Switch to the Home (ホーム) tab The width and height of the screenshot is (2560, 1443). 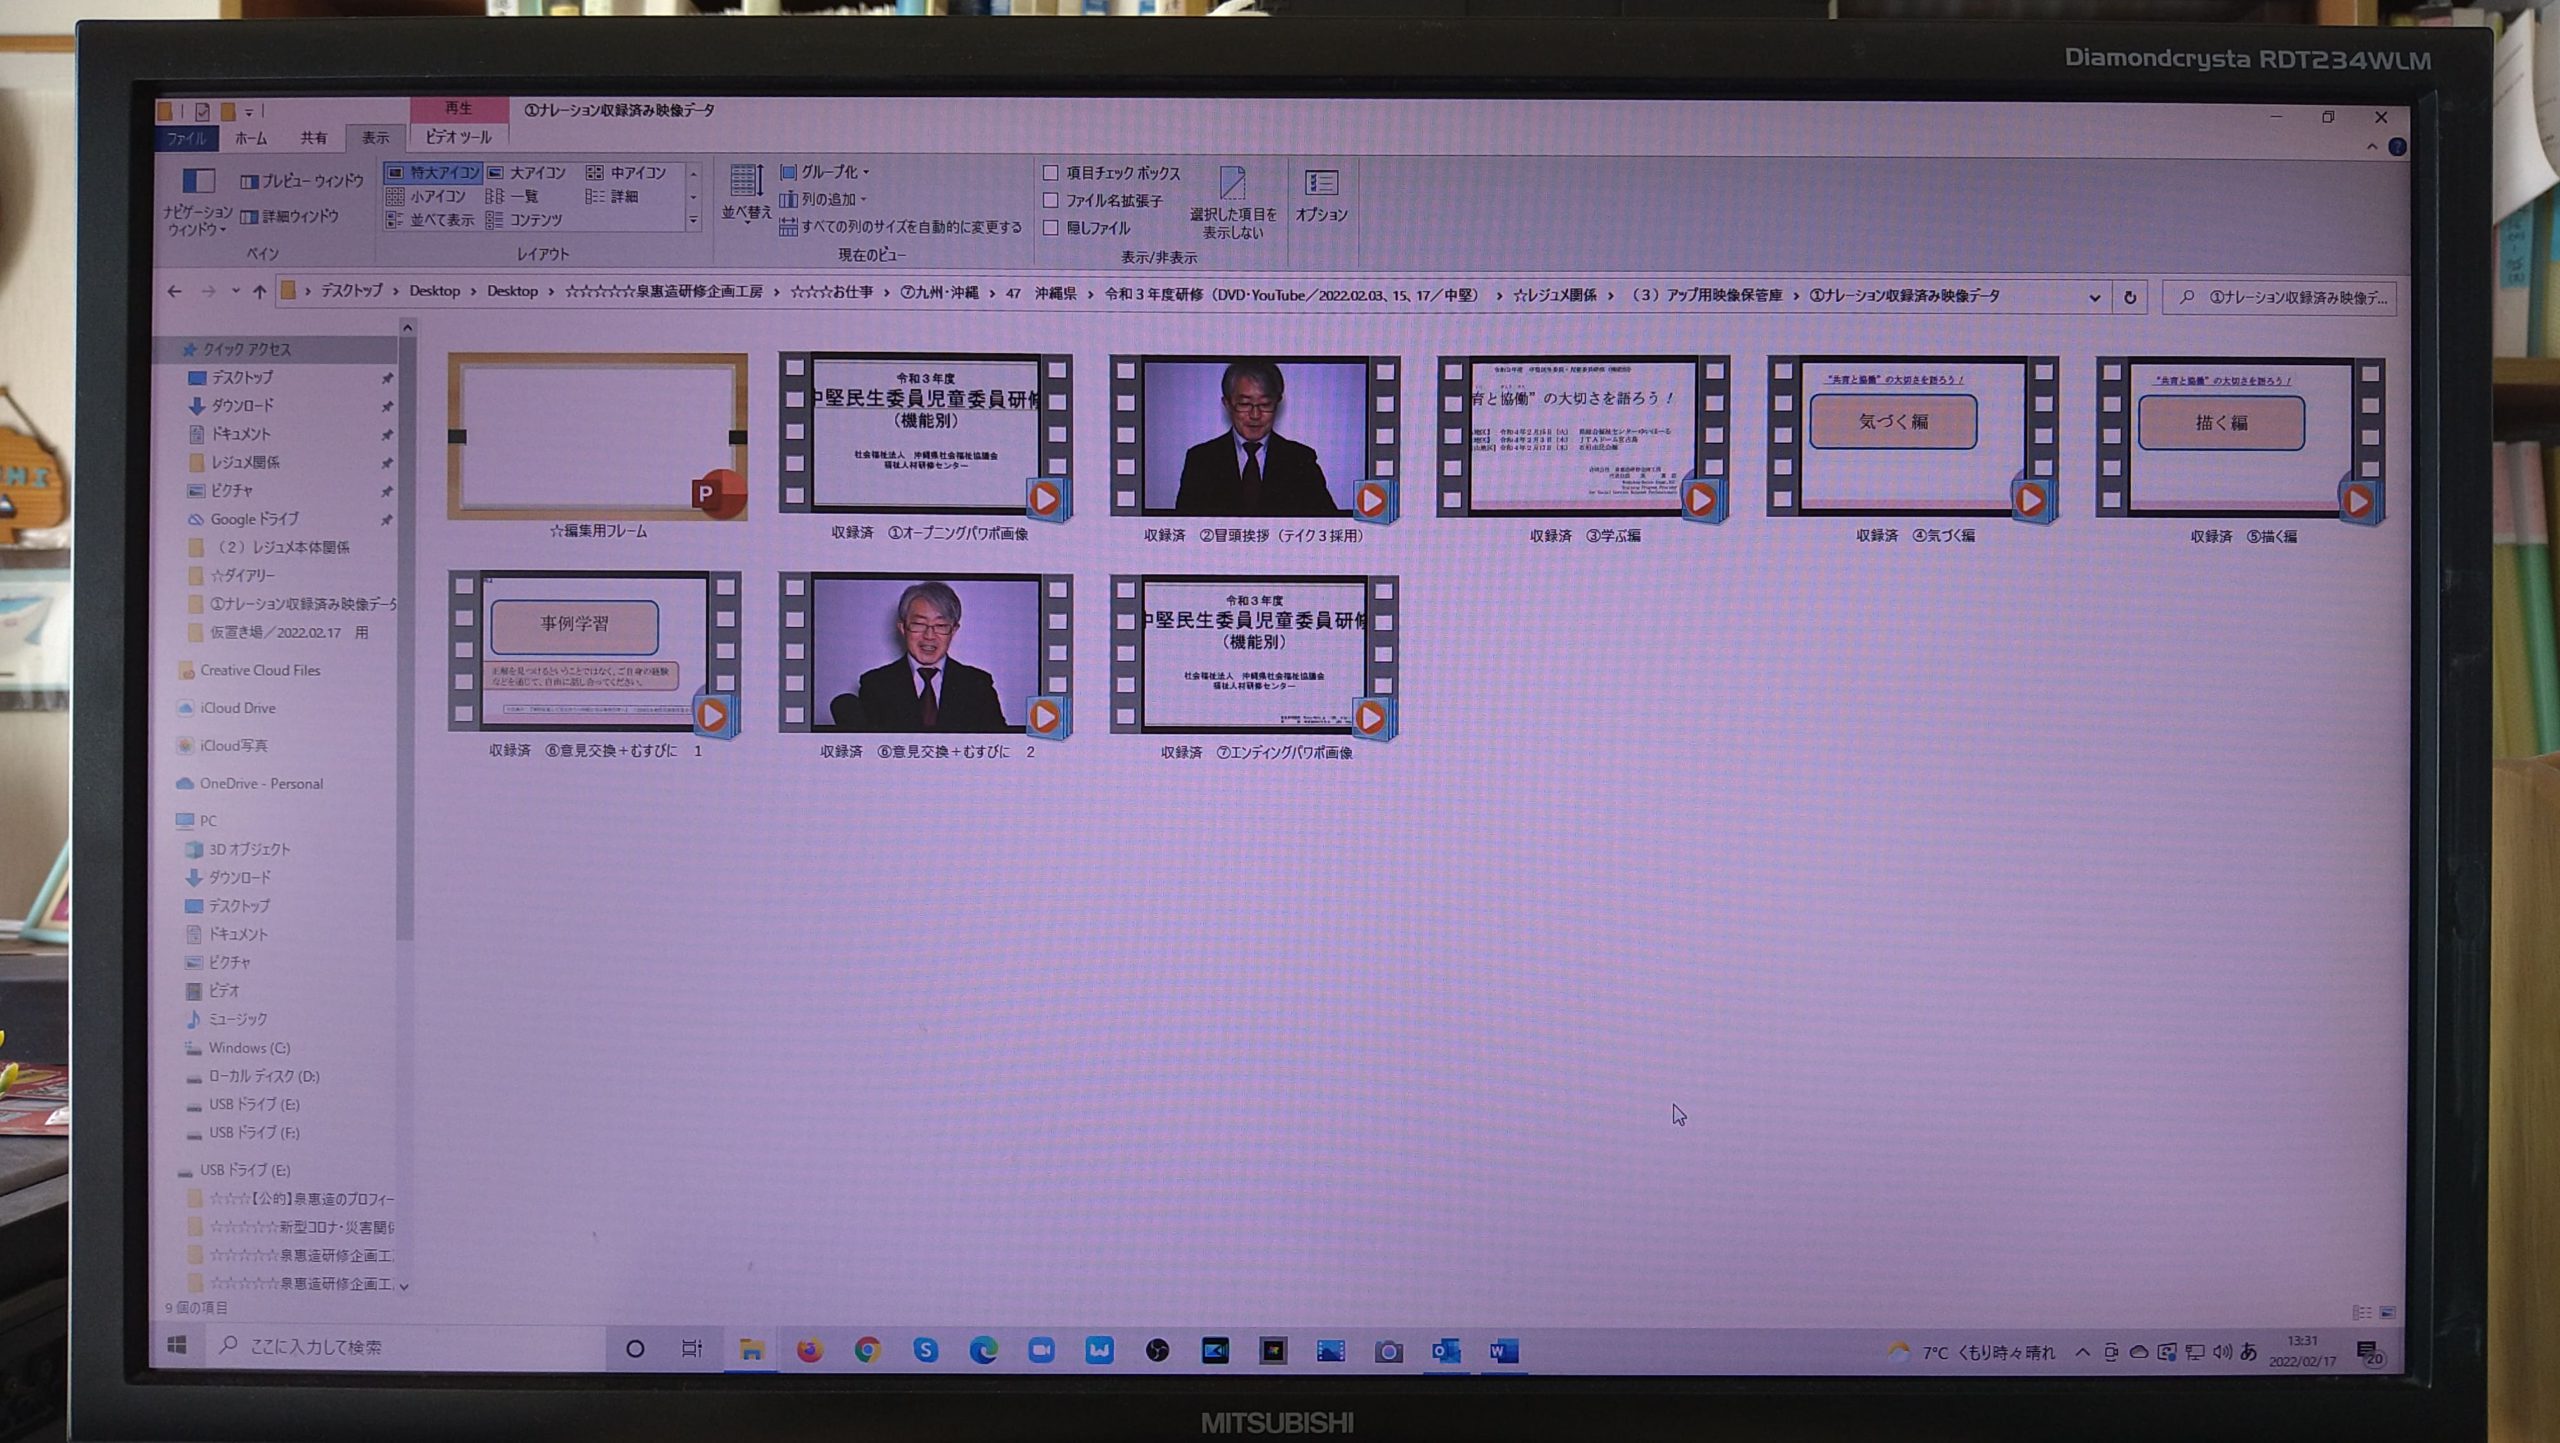[x=251, y=138]
